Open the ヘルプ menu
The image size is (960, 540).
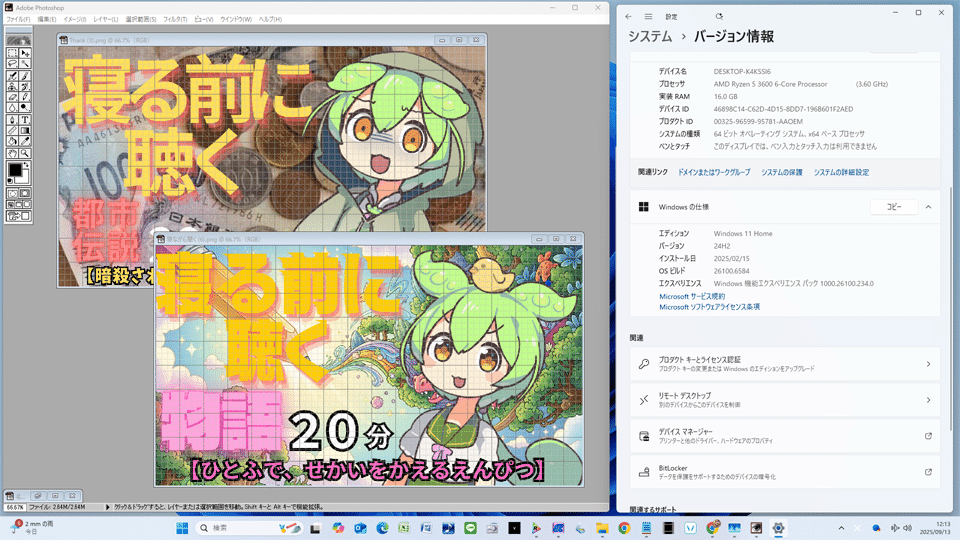[270, 20]
